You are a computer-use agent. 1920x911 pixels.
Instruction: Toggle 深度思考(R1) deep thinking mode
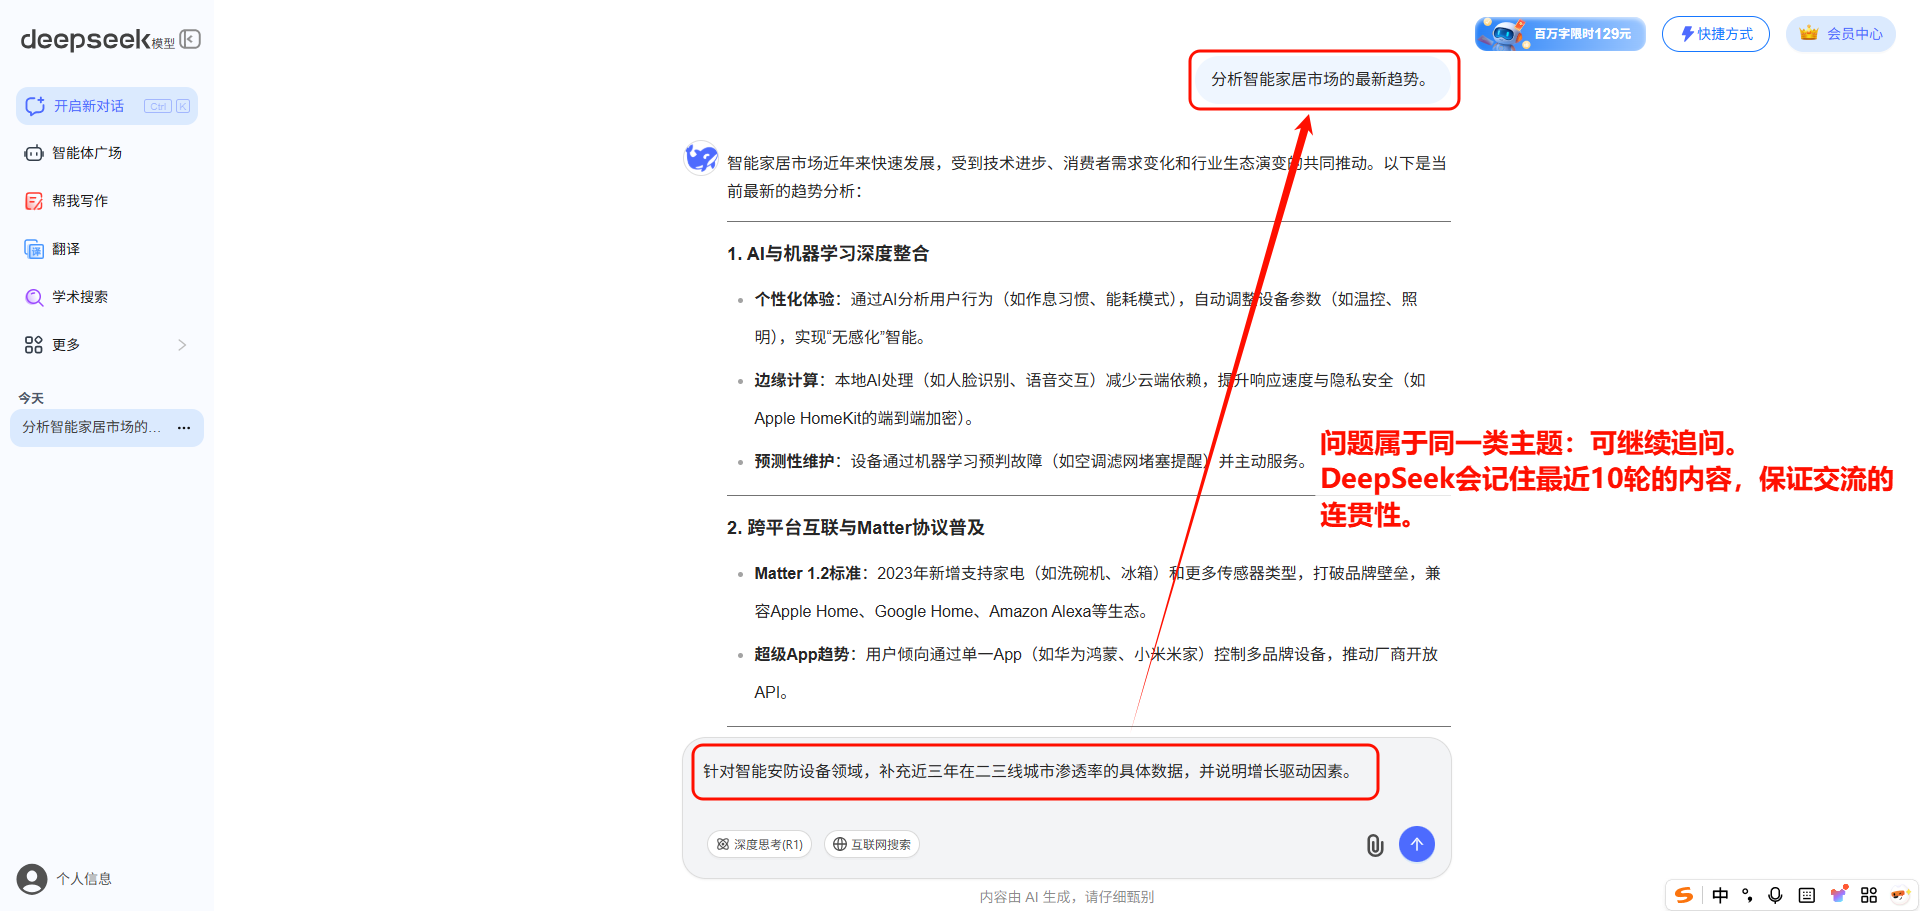tap(759, 844)
